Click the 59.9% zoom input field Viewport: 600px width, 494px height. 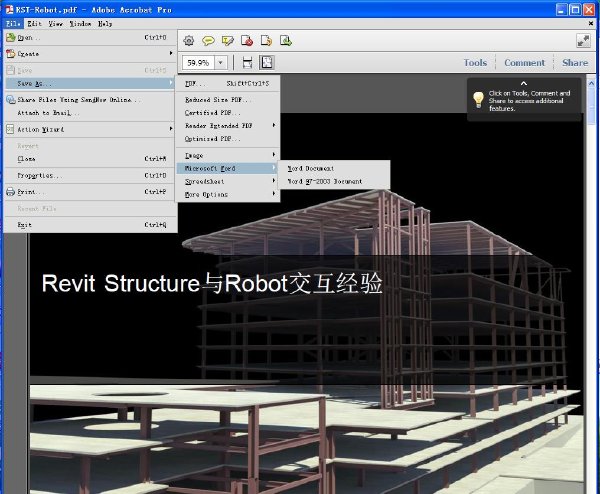198,62
